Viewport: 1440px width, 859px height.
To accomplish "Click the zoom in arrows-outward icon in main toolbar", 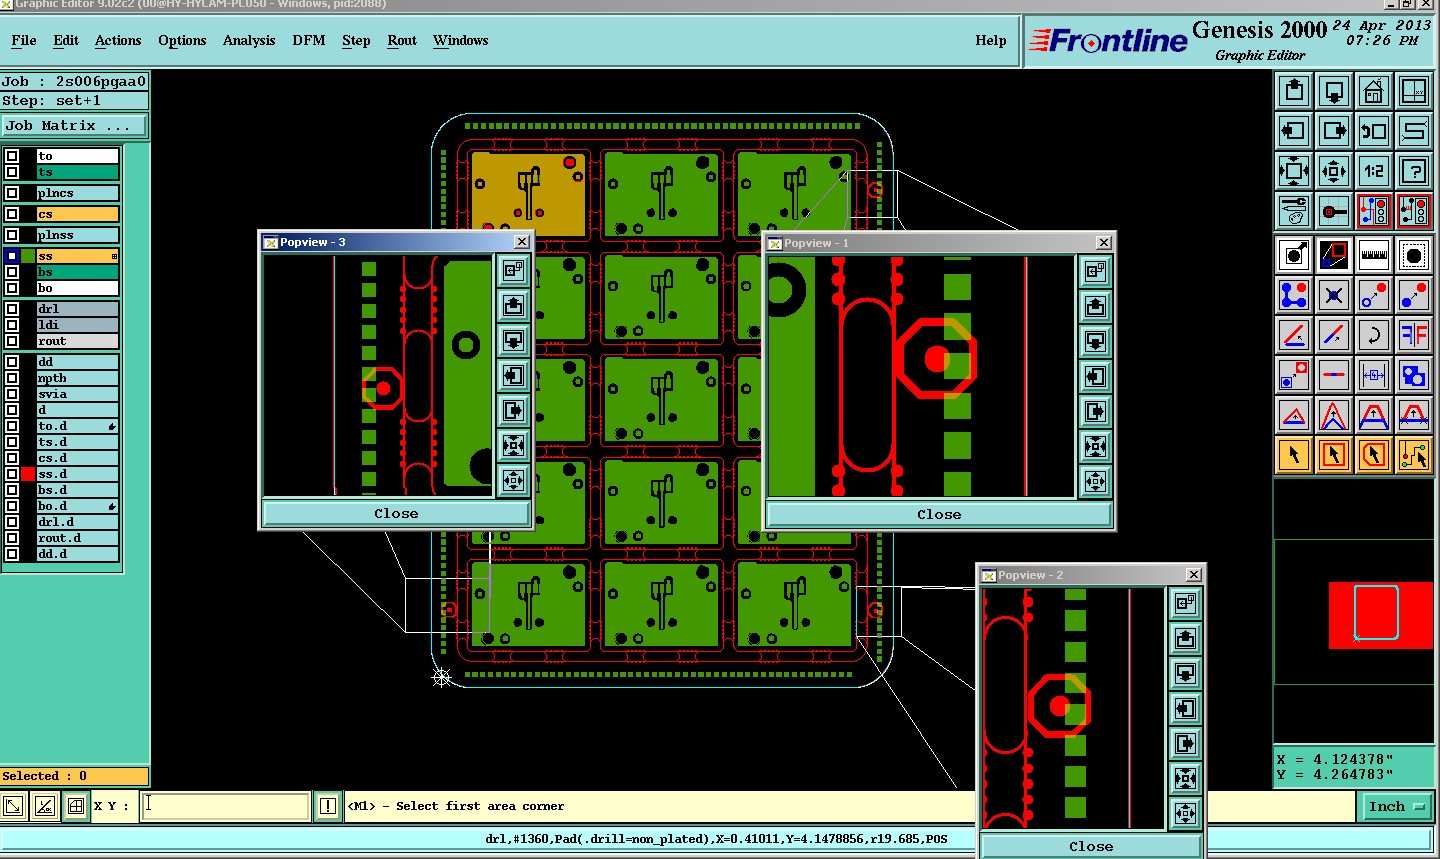I will (1294, 171).
